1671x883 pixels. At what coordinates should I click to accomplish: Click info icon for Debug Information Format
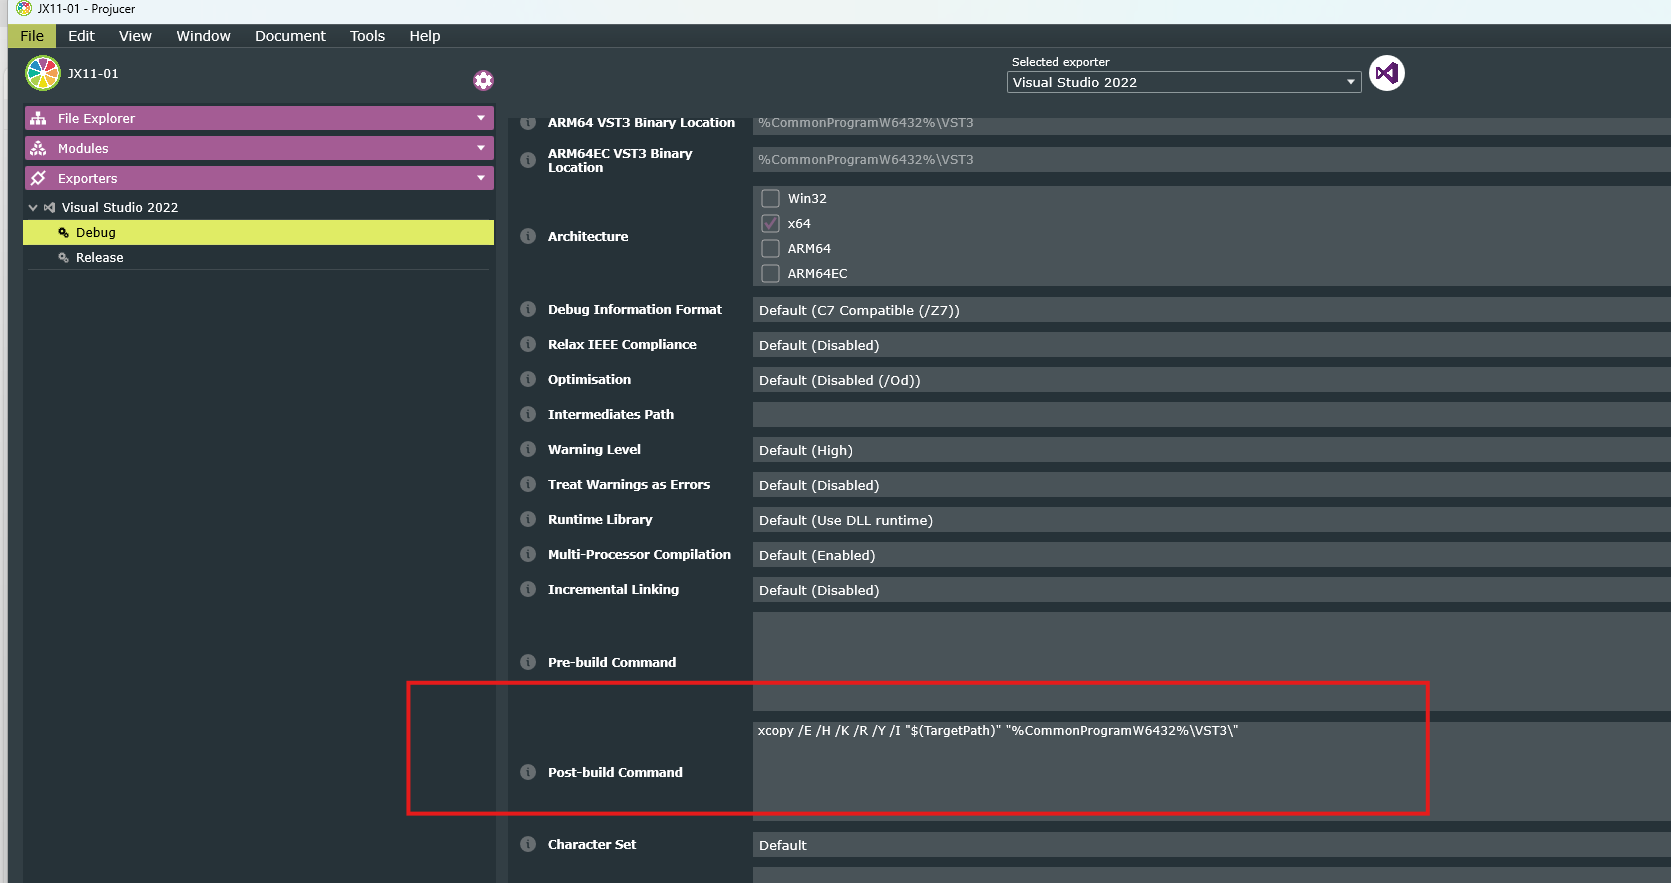[x=528, y=309]
